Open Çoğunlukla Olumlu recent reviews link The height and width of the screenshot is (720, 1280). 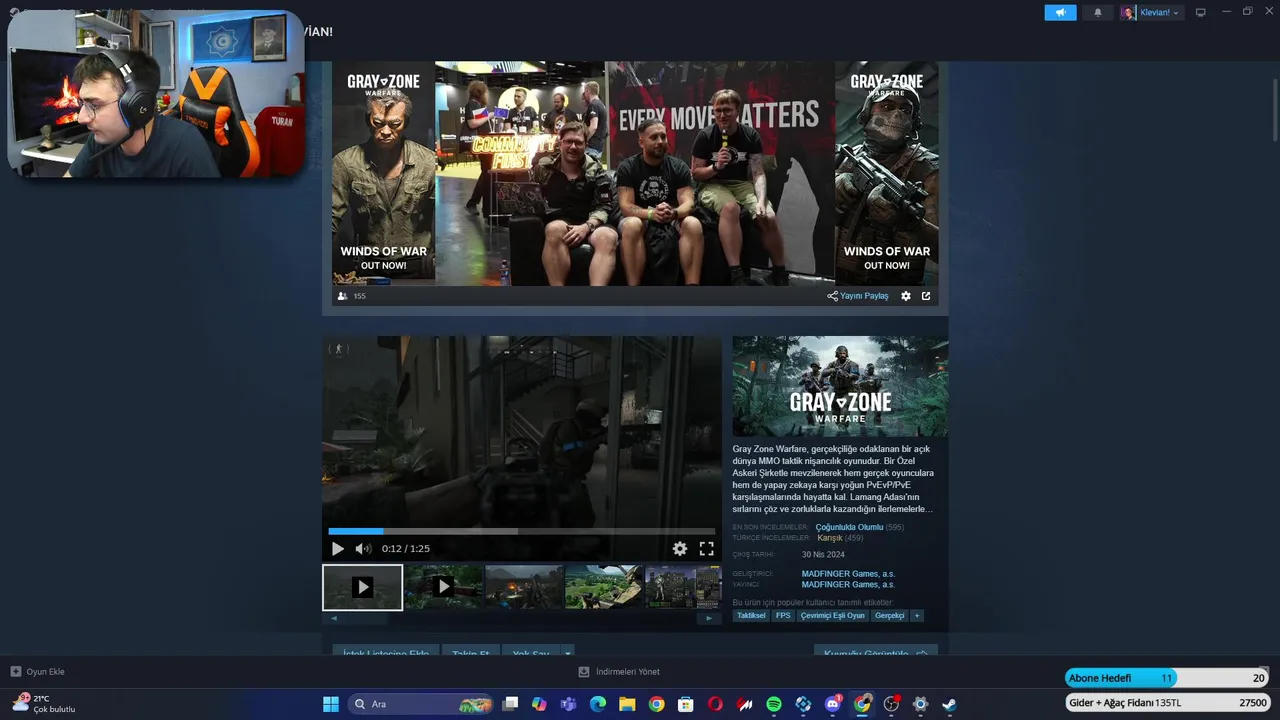tap(849, 527)
